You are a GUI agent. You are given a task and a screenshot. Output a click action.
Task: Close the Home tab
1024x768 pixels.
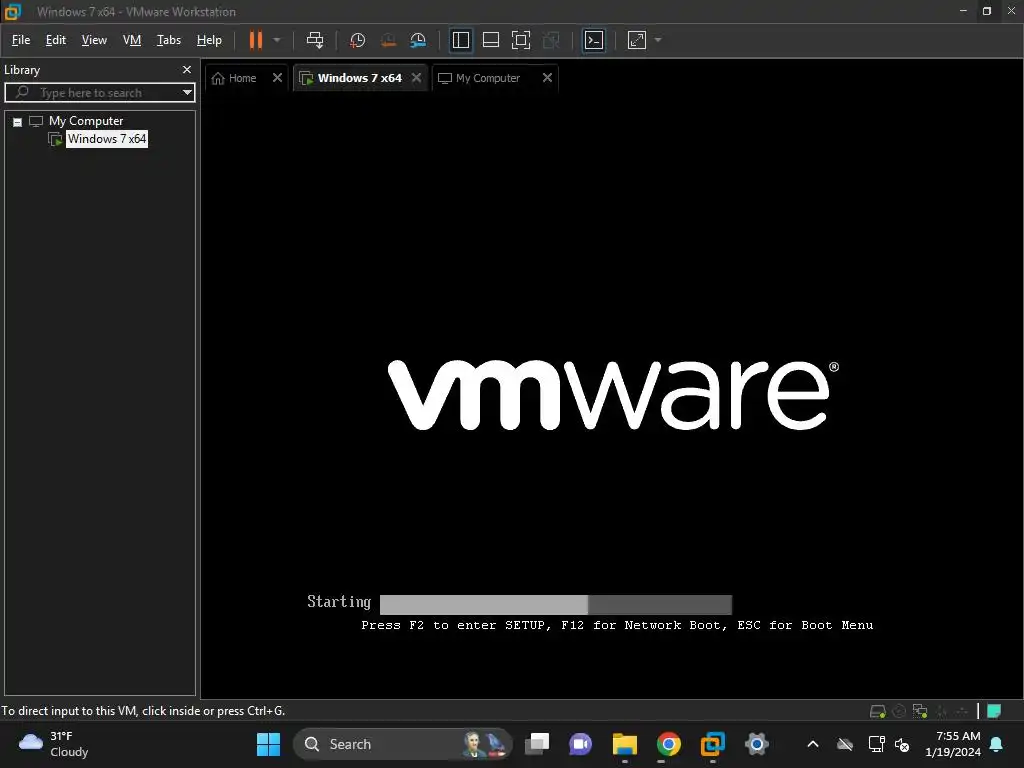pos(277,78)
